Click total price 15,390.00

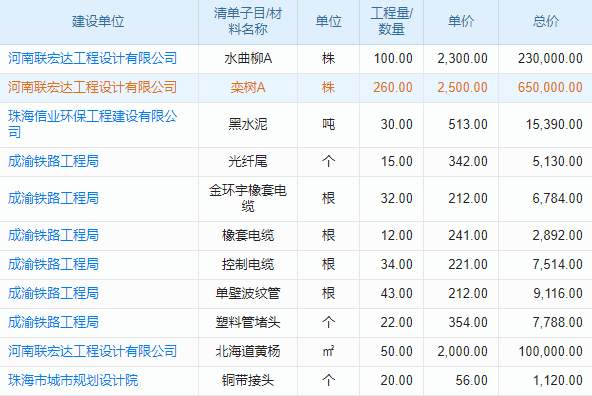pyautogui.click(x=554, y=124)
